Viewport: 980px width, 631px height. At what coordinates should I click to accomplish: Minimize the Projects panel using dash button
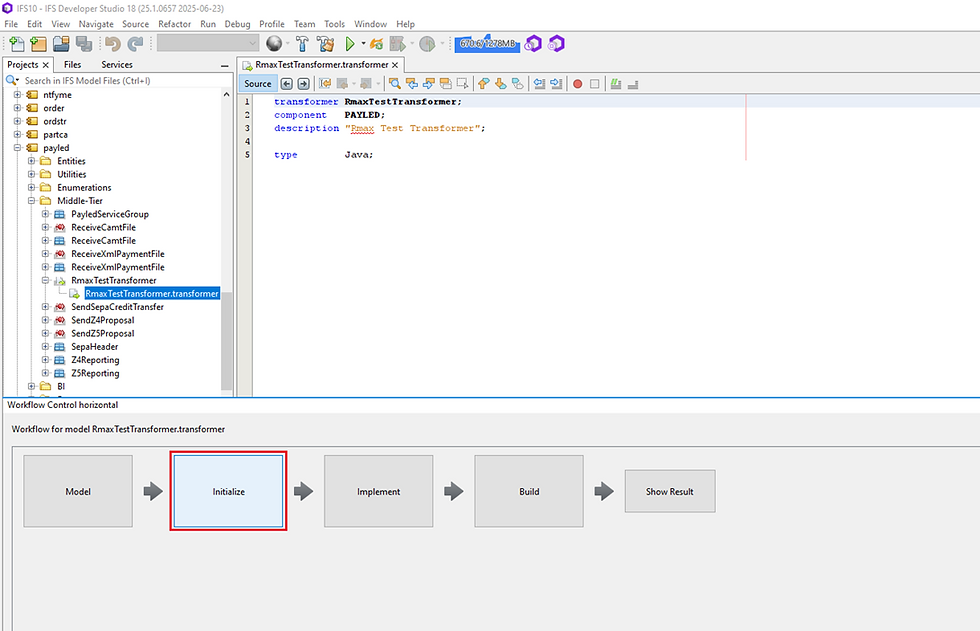click(x=224, y=65)
